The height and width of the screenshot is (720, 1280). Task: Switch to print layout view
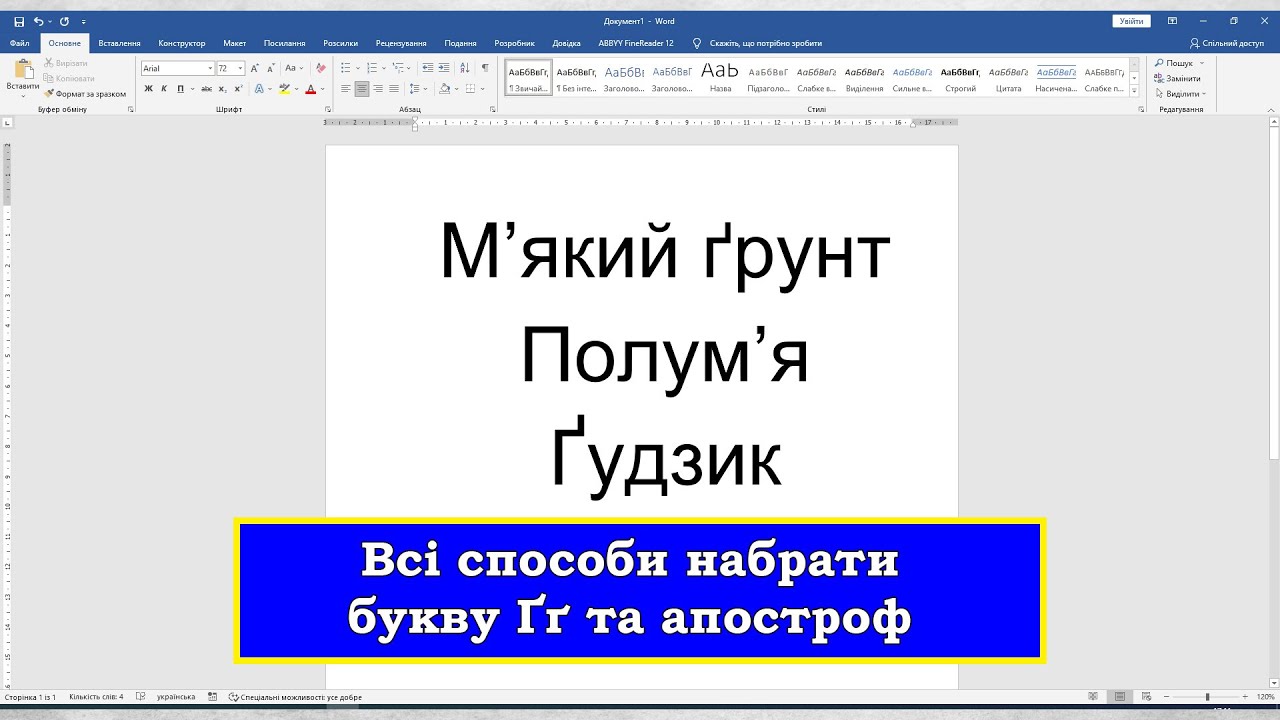[1120, 697]
